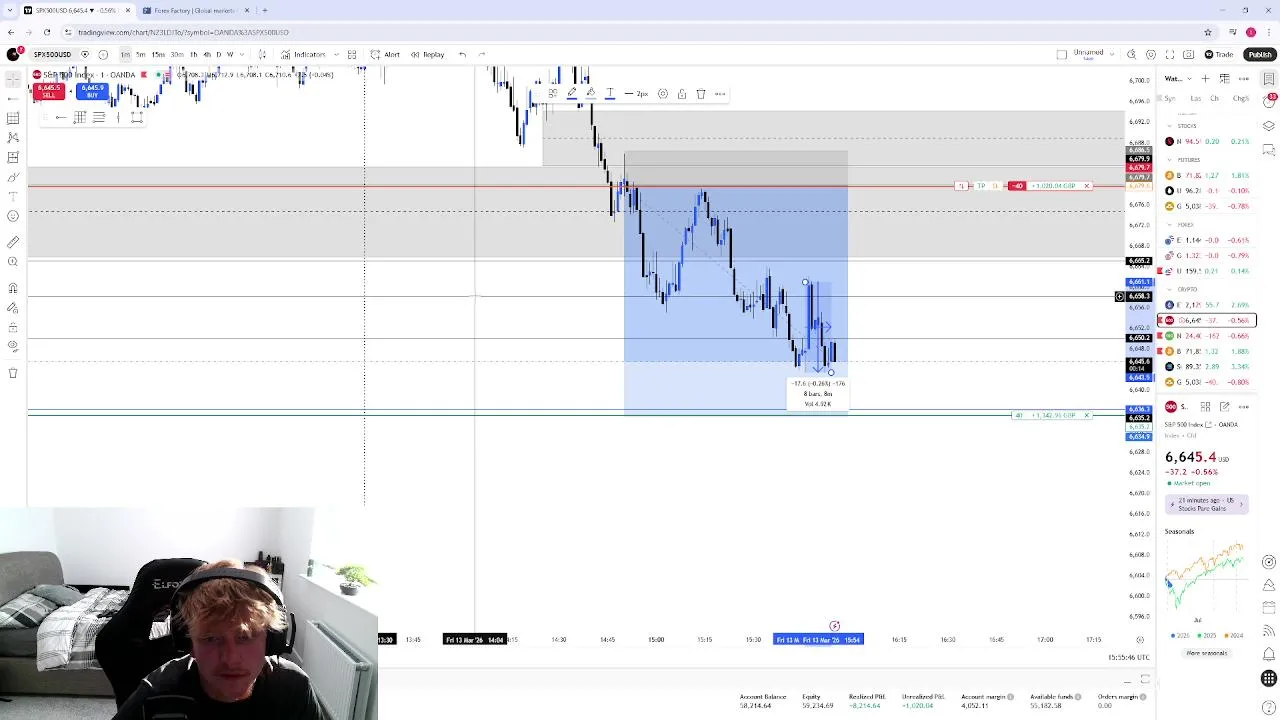This screenshot has height=720, width=1280.
Task: Open the alerts clock icon with badge
Action: pos(1269,101)
